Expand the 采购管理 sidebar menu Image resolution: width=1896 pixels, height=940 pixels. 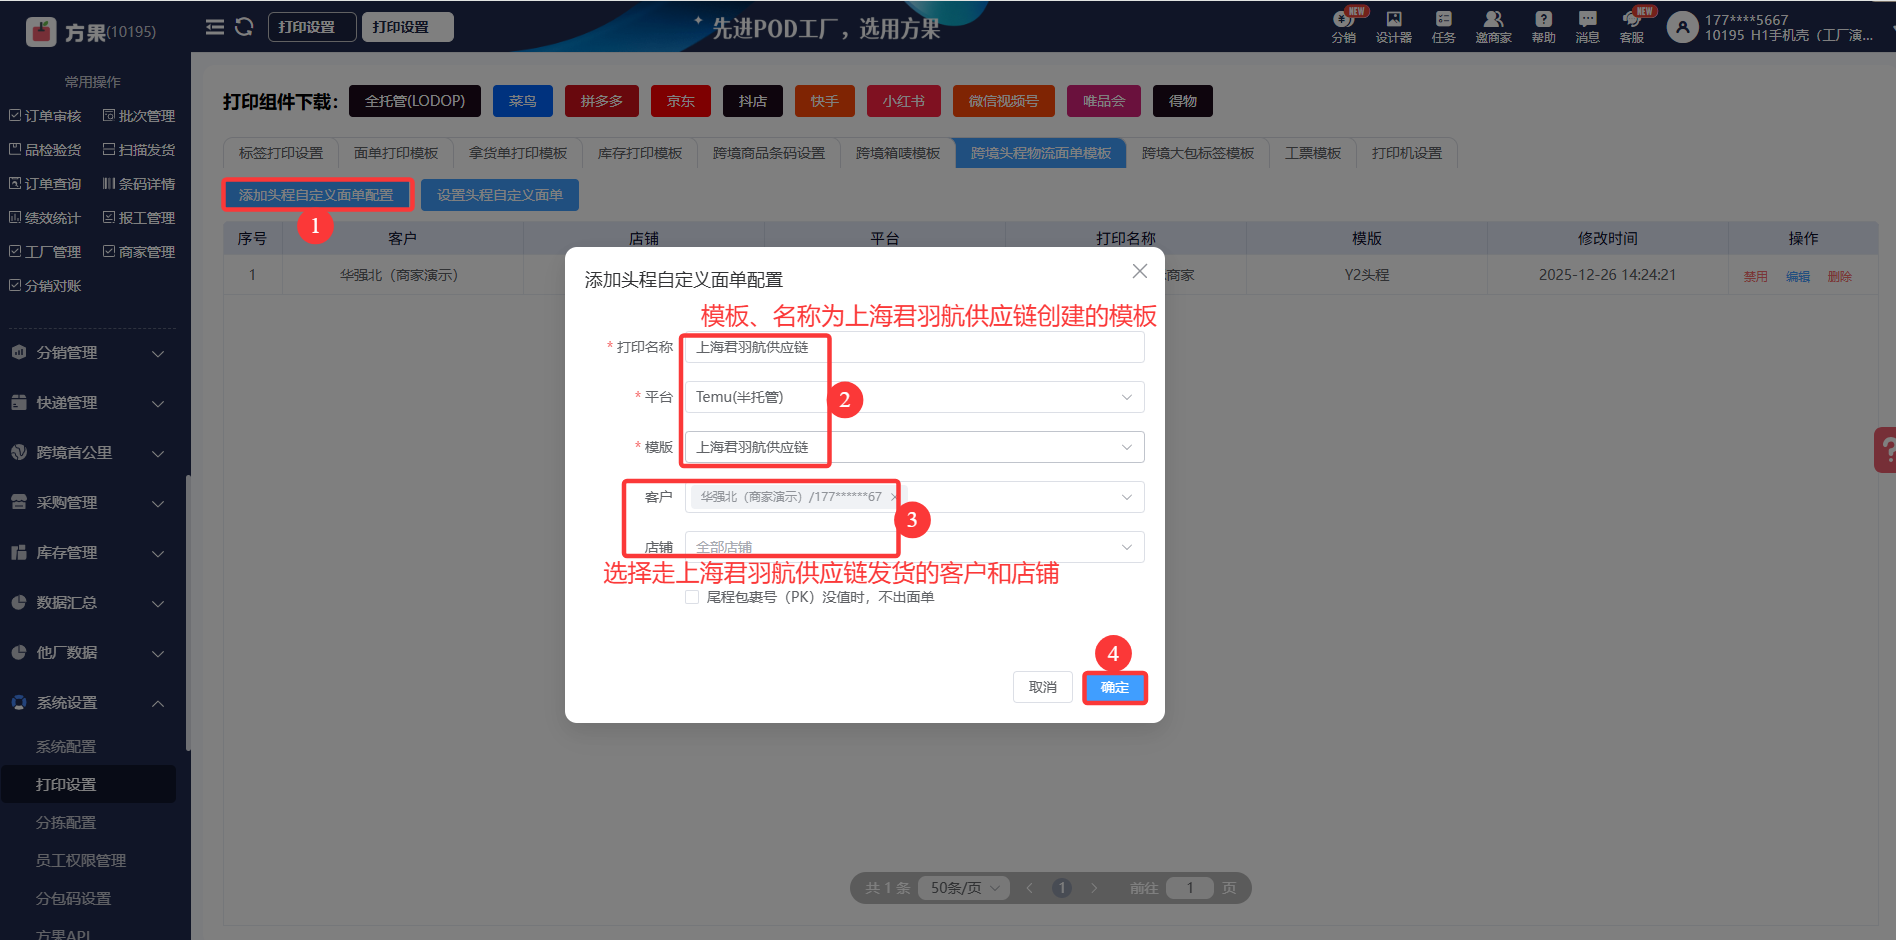point(88,503)
